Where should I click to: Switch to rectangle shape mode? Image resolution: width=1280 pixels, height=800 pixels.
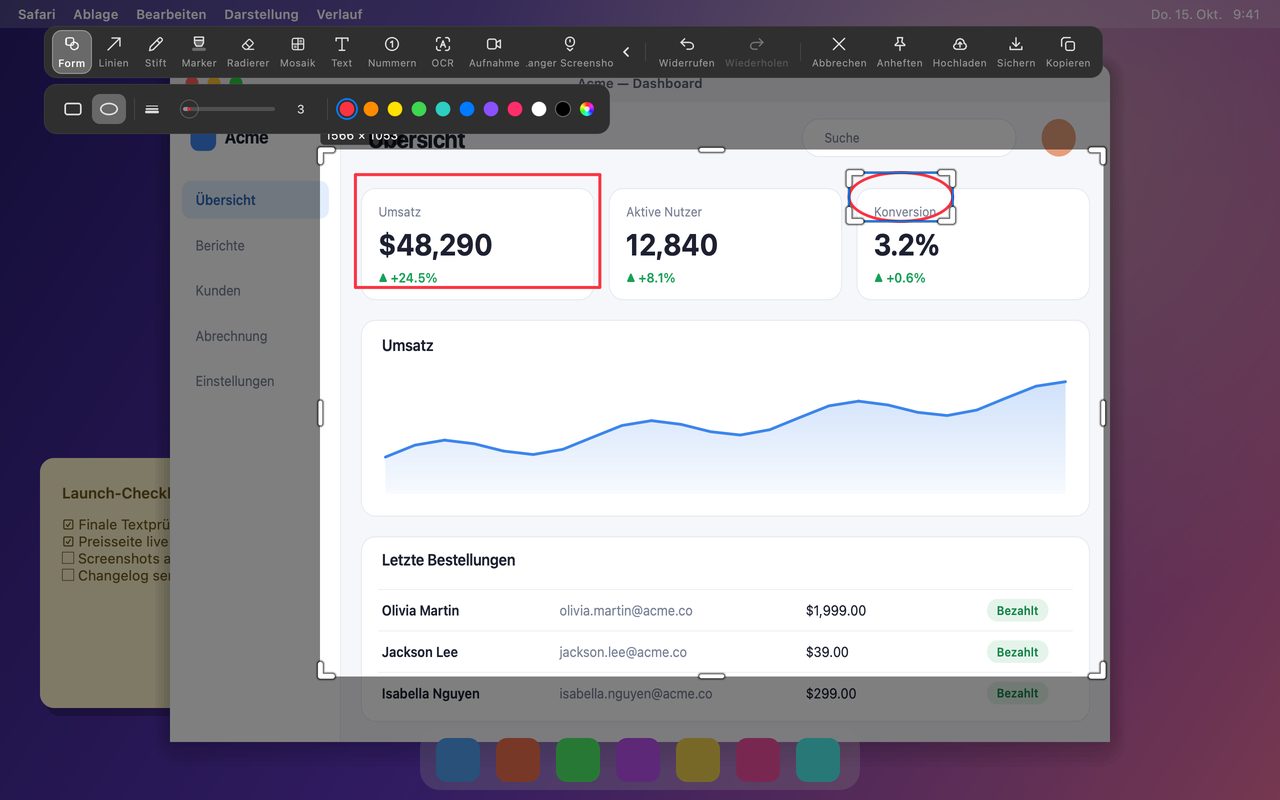pyautogui.click(x=73, y=109)
